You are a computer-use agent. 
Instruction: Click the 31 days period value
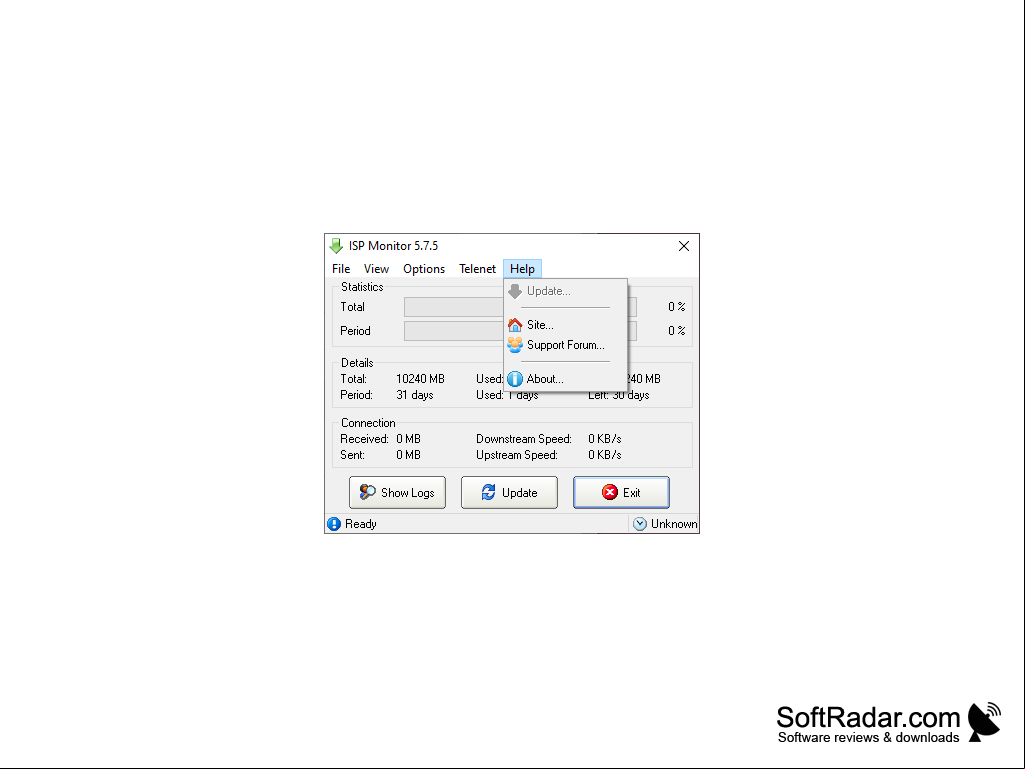tap(414, 395)
